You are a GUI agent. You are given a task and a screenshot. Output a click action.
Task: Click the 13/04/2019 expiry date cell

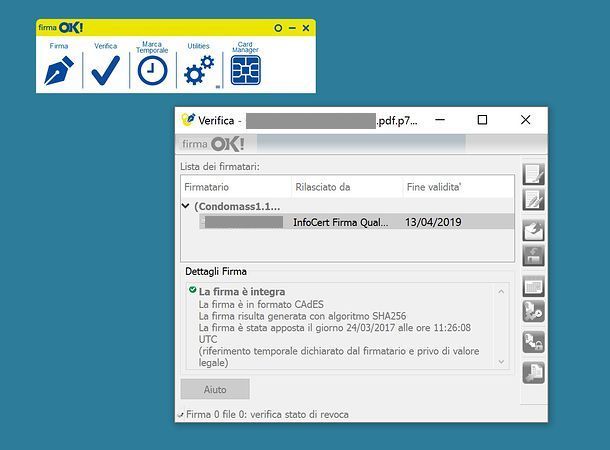[x=433, y=222]
